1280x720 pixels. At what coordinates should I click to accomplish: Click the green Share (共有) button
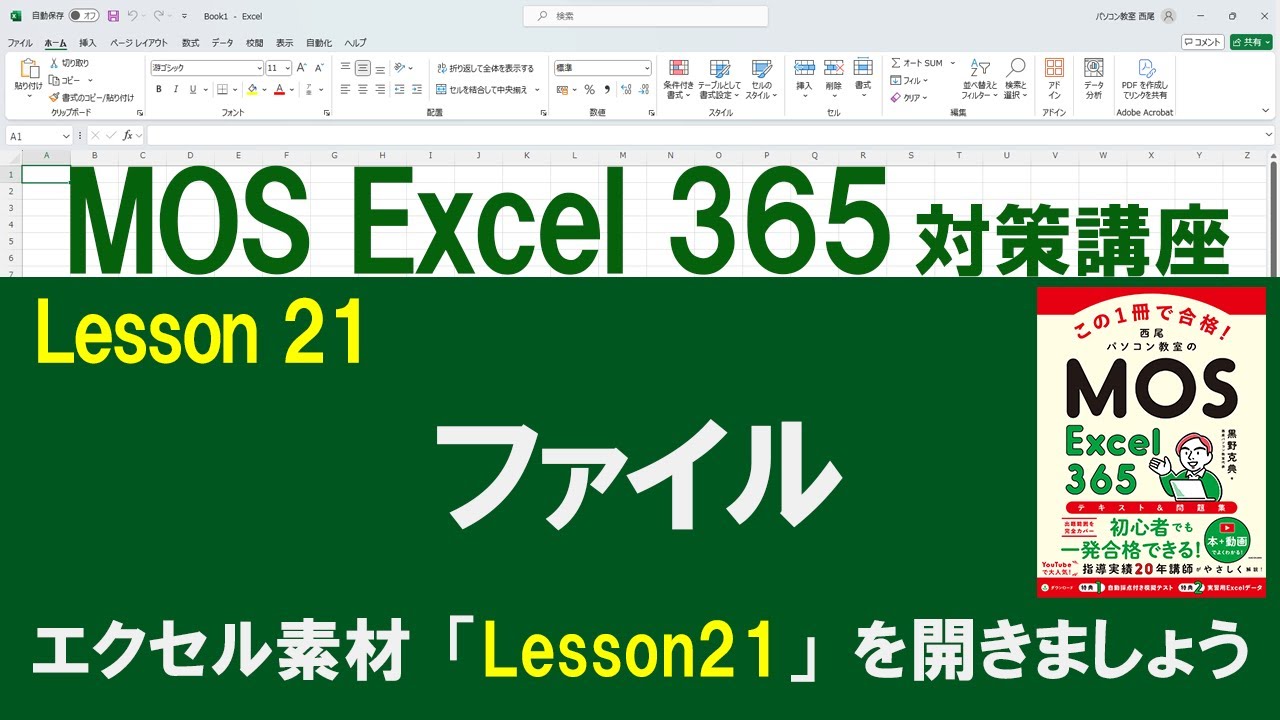coord(1251,42)
